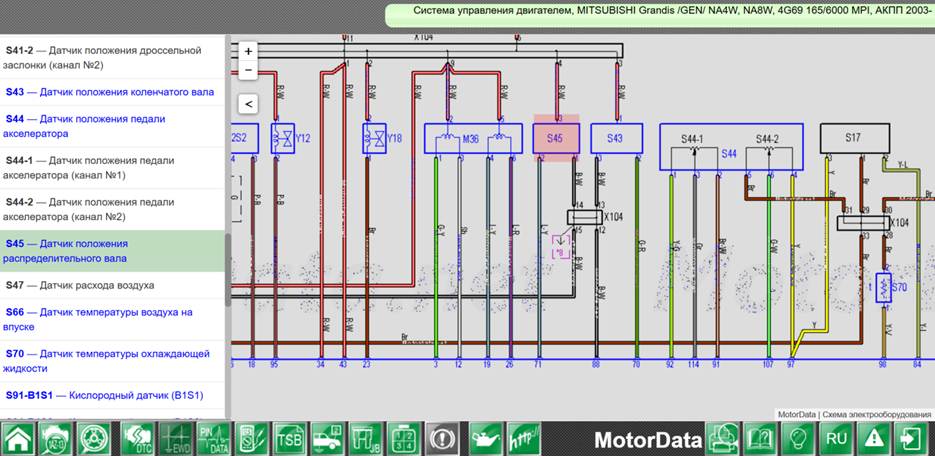The image size is (935, 456).
Task: Open the DTC fault codes icon
Action: (x=137, y=439)
